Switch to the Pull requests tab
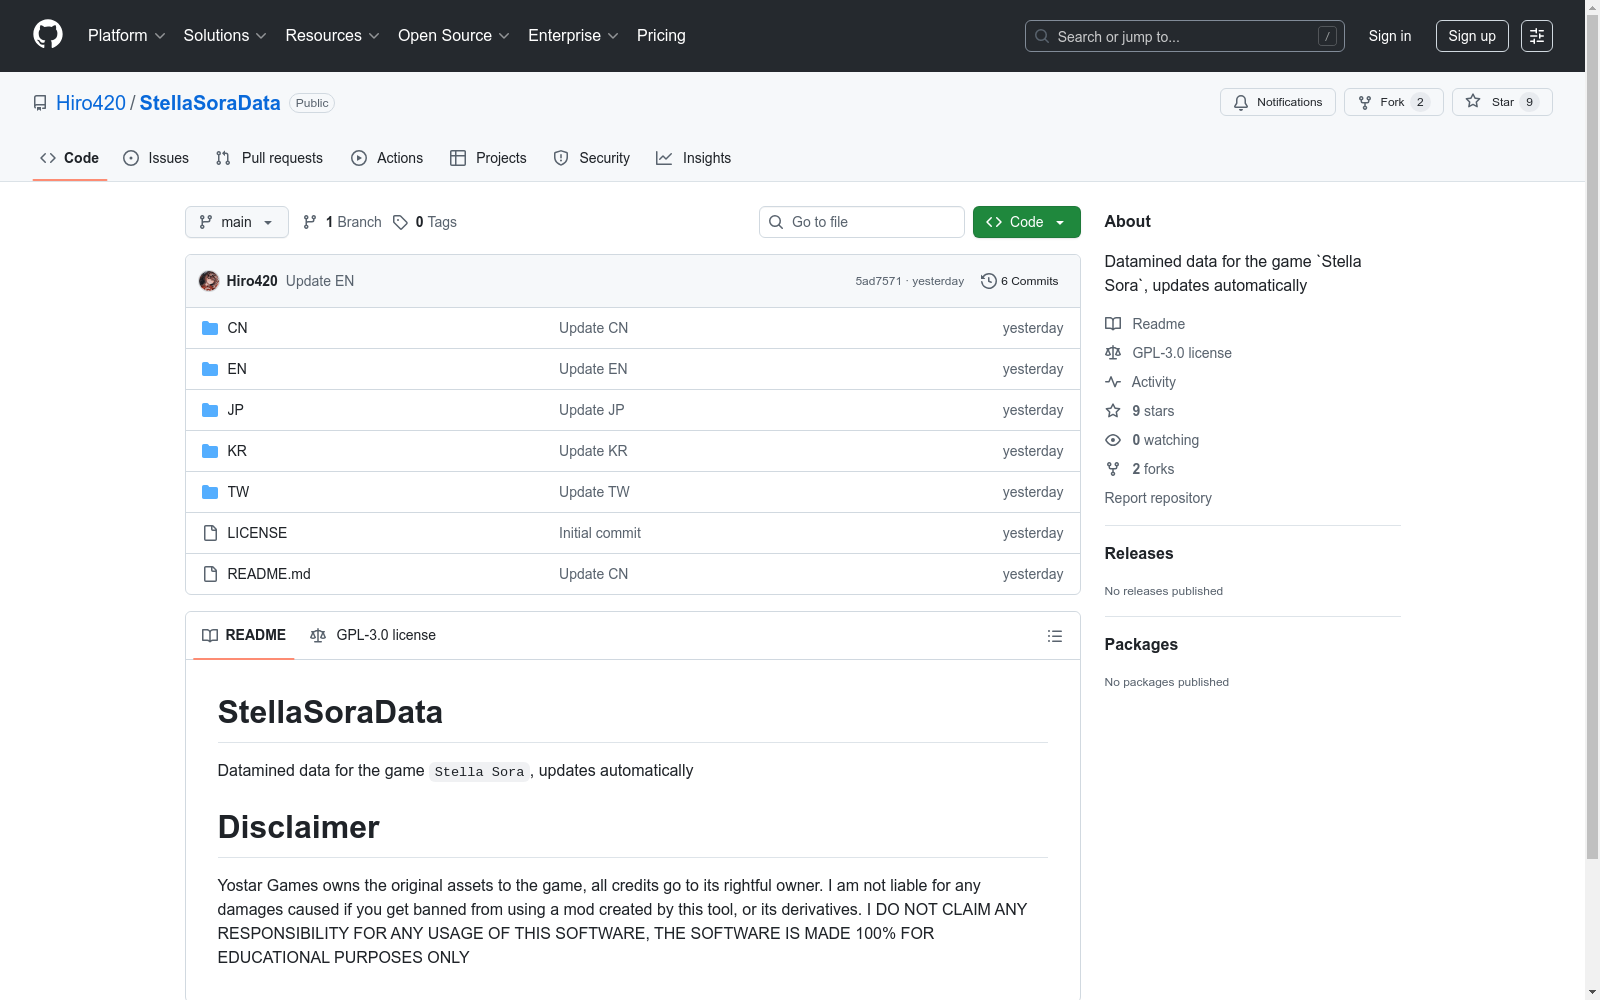This screenshot has height=1000, width=1600. point(269,158)
